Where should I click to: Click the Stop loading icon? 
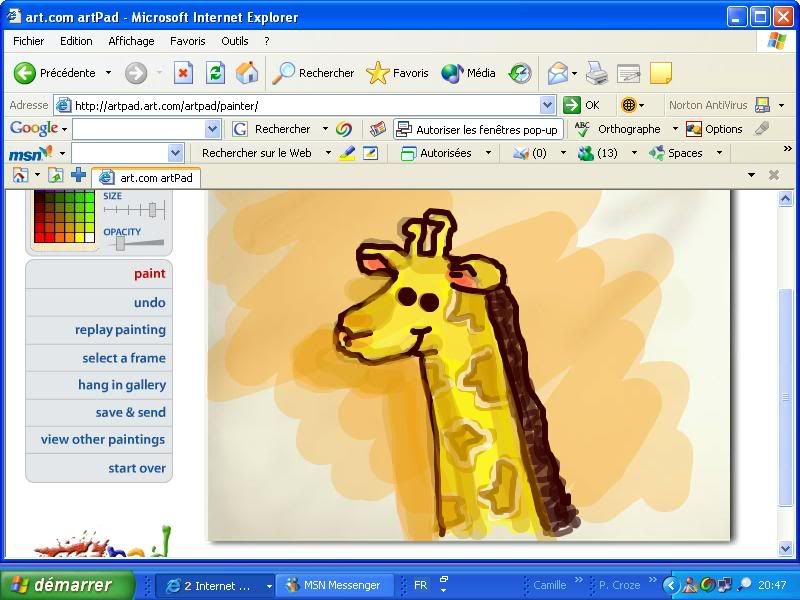pos(183,73)
